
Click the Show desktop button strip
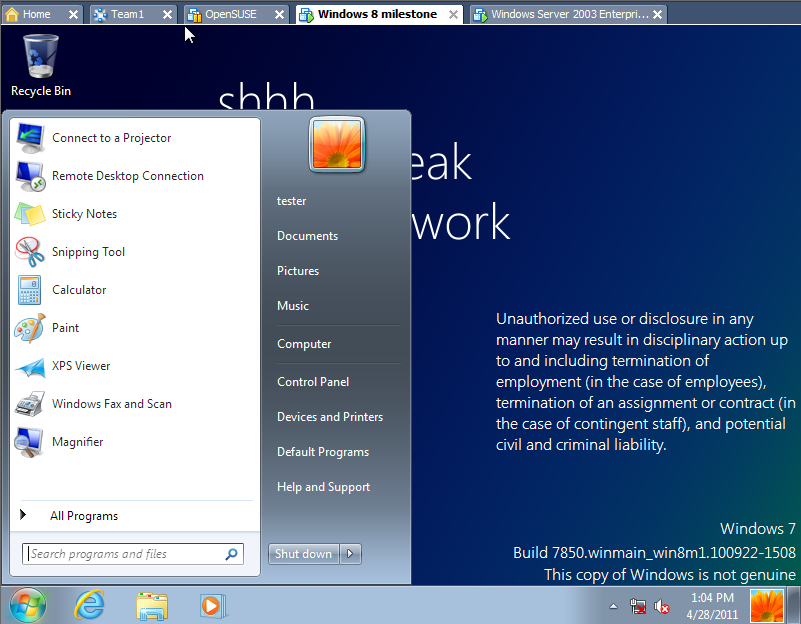pos(794,606)
